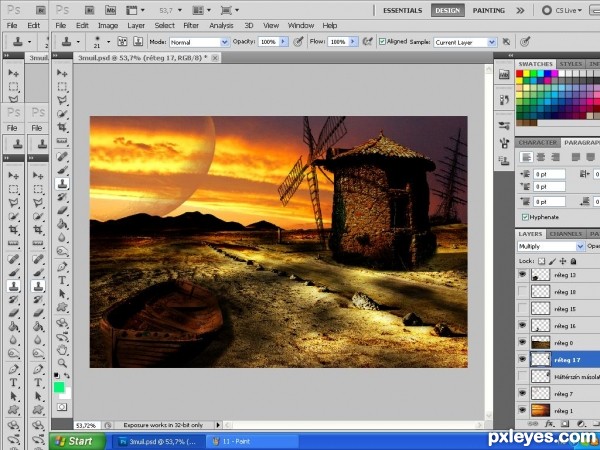
Task: Swap foreground and background colors beside the canvas
Action: pos(67,375)
